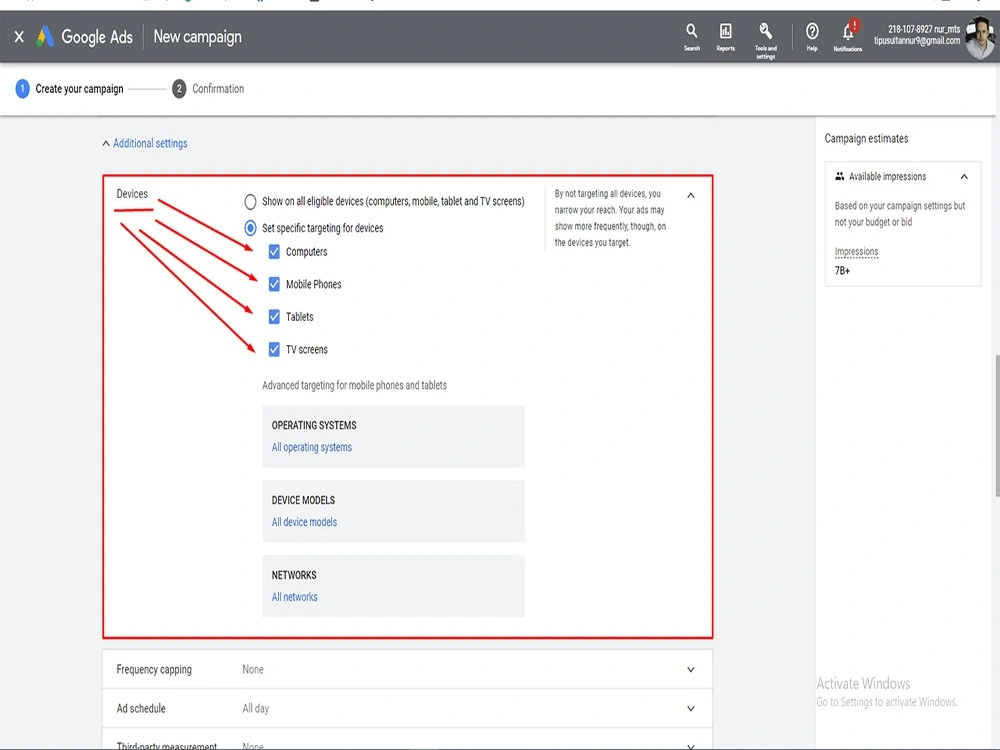1000x750 pixels.
Task: Click the account email tipusultannur9@gmail.com
Action: click(x=917, y=41)
